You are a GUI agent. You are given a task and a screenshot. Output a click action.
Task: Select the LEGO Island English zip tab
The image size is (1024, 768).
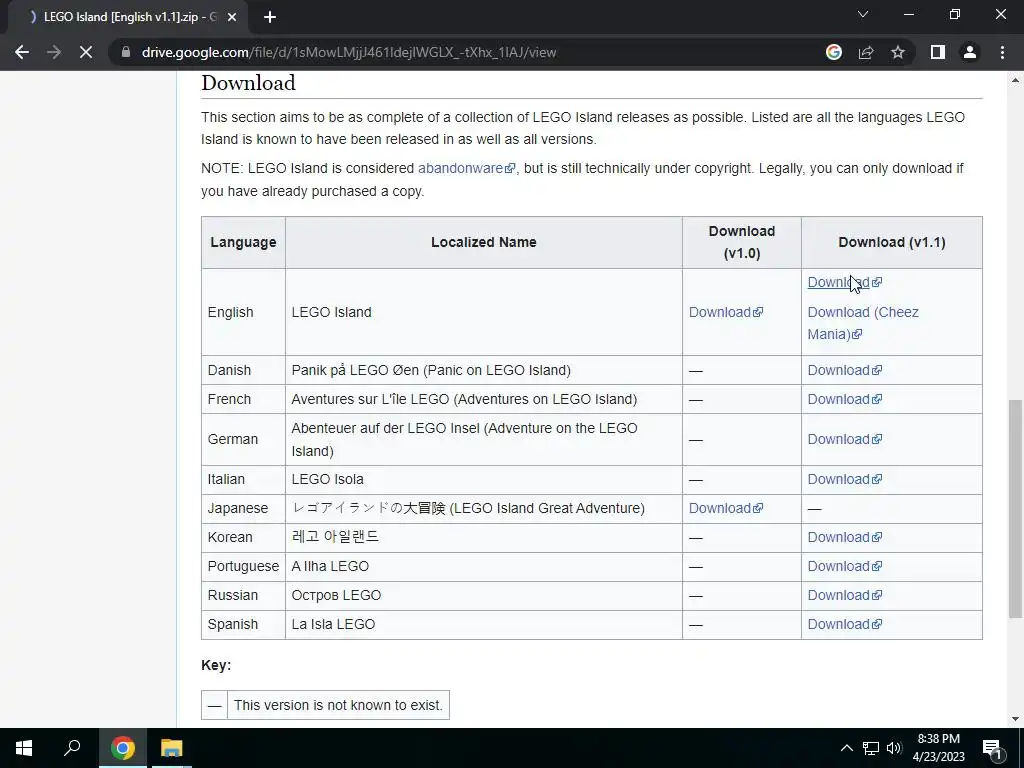pyautogui.click(x=127, y=17)
